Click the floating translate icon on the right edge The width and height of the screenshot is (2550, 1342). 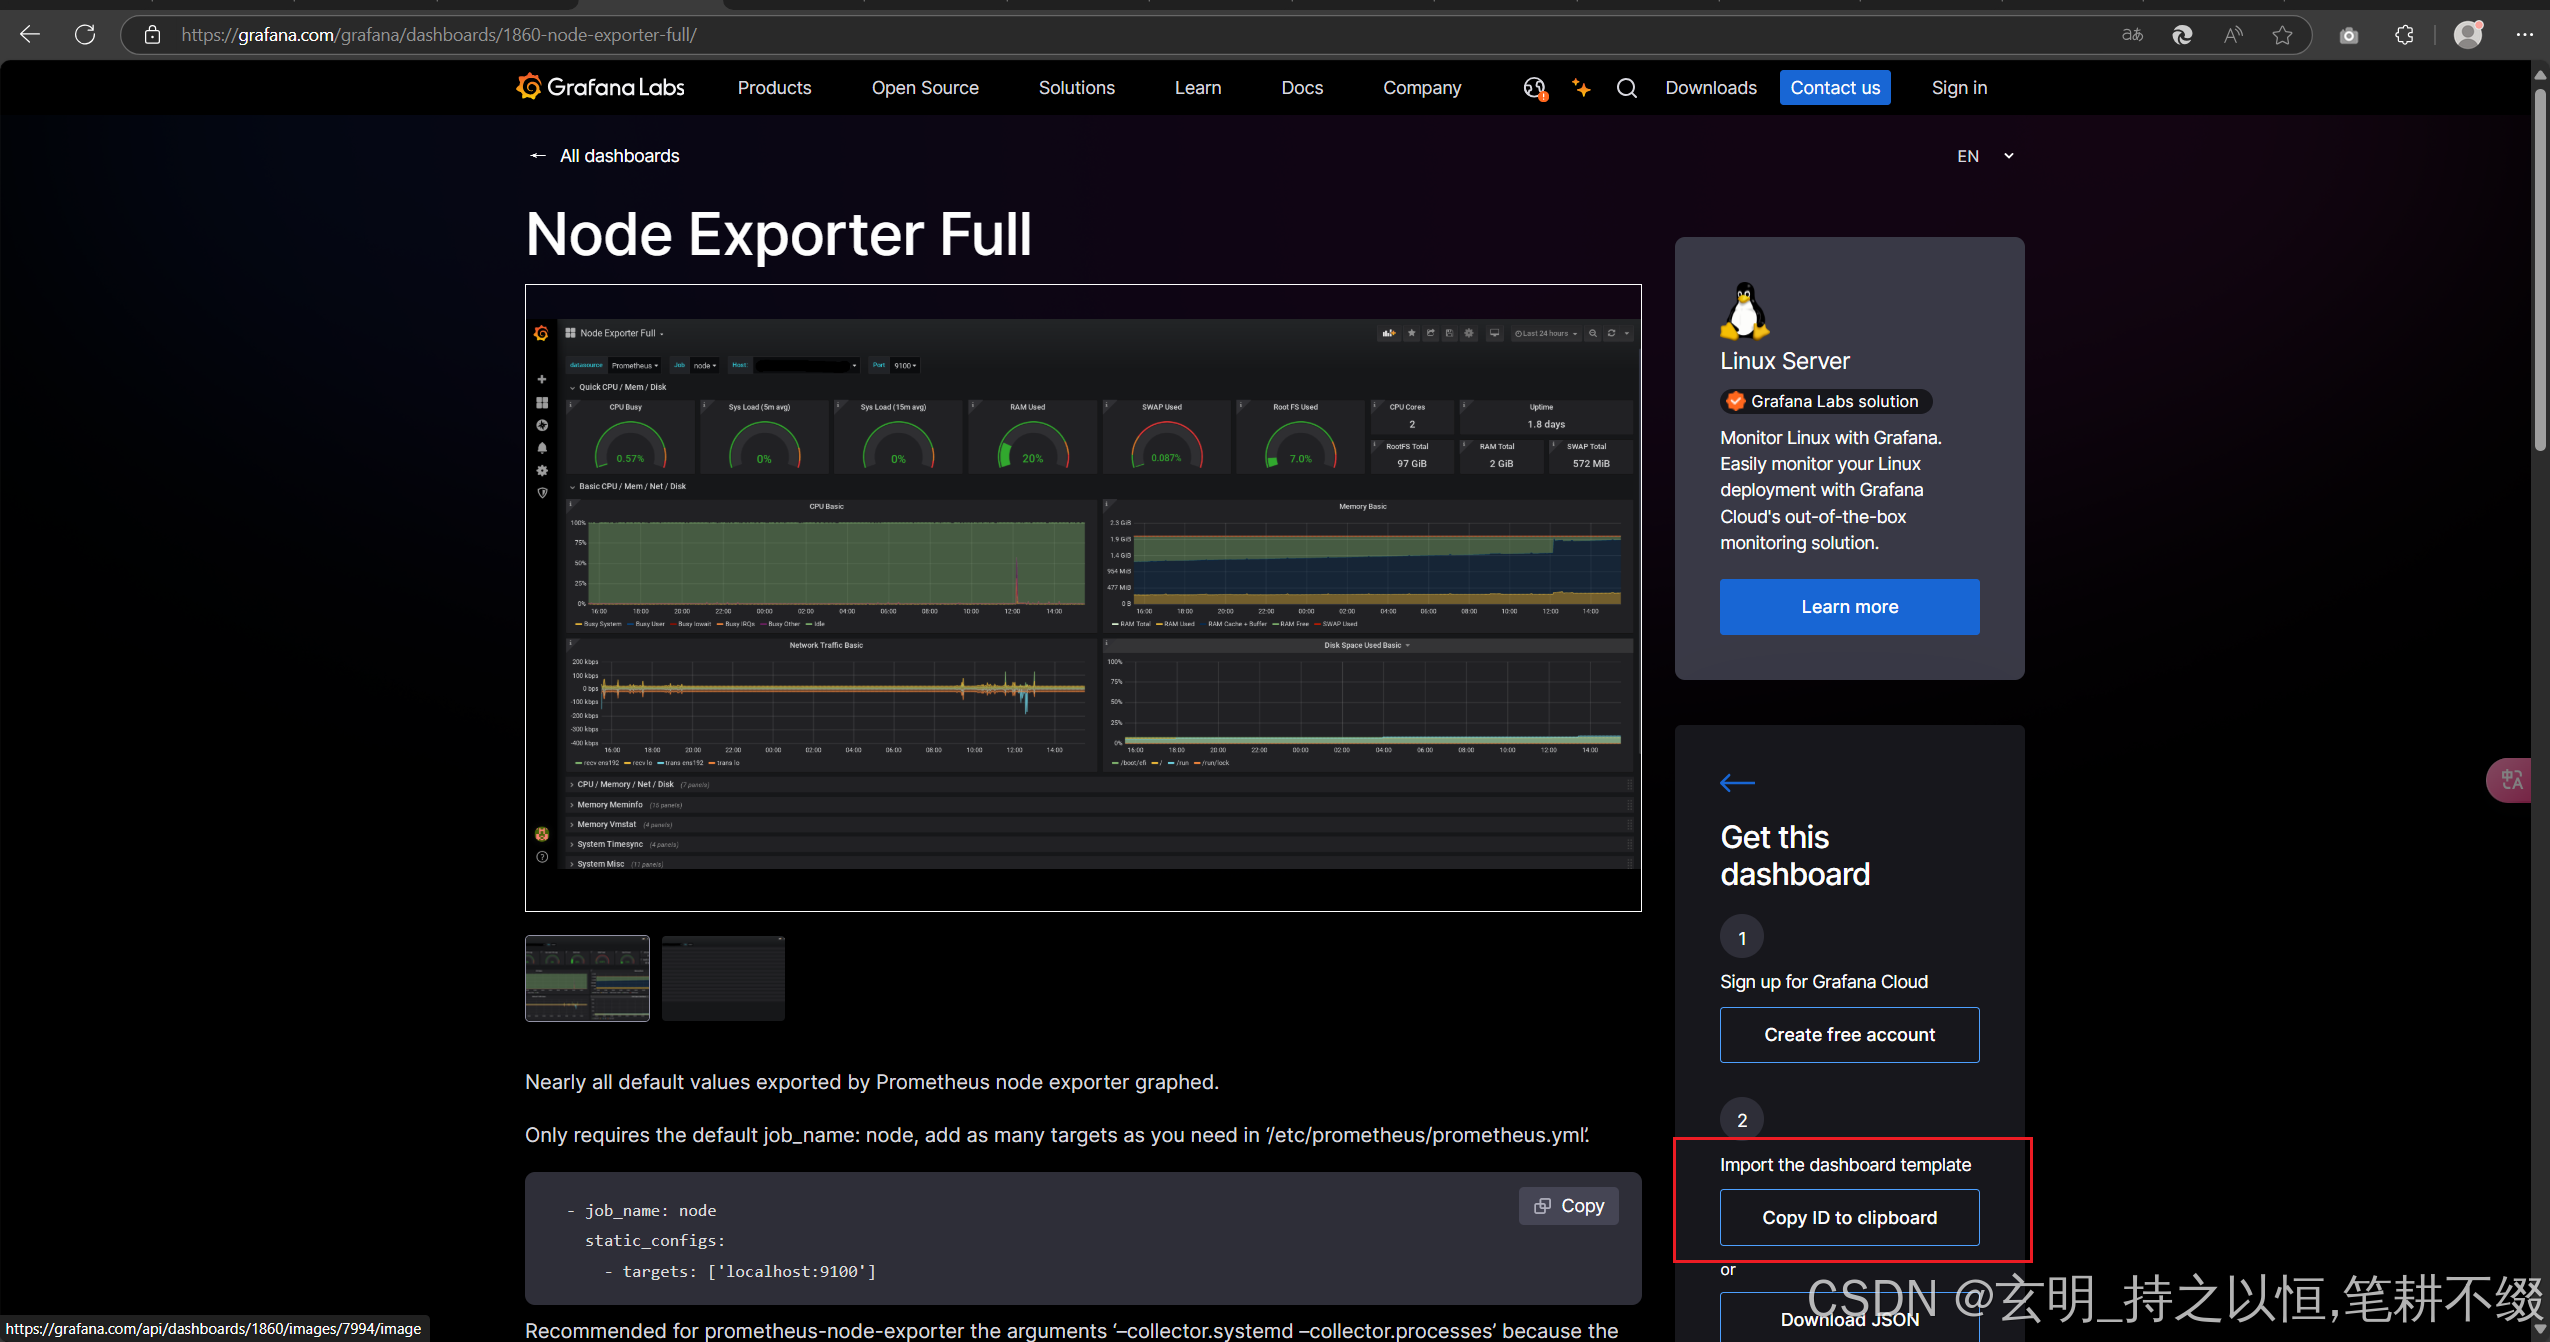2512,780
